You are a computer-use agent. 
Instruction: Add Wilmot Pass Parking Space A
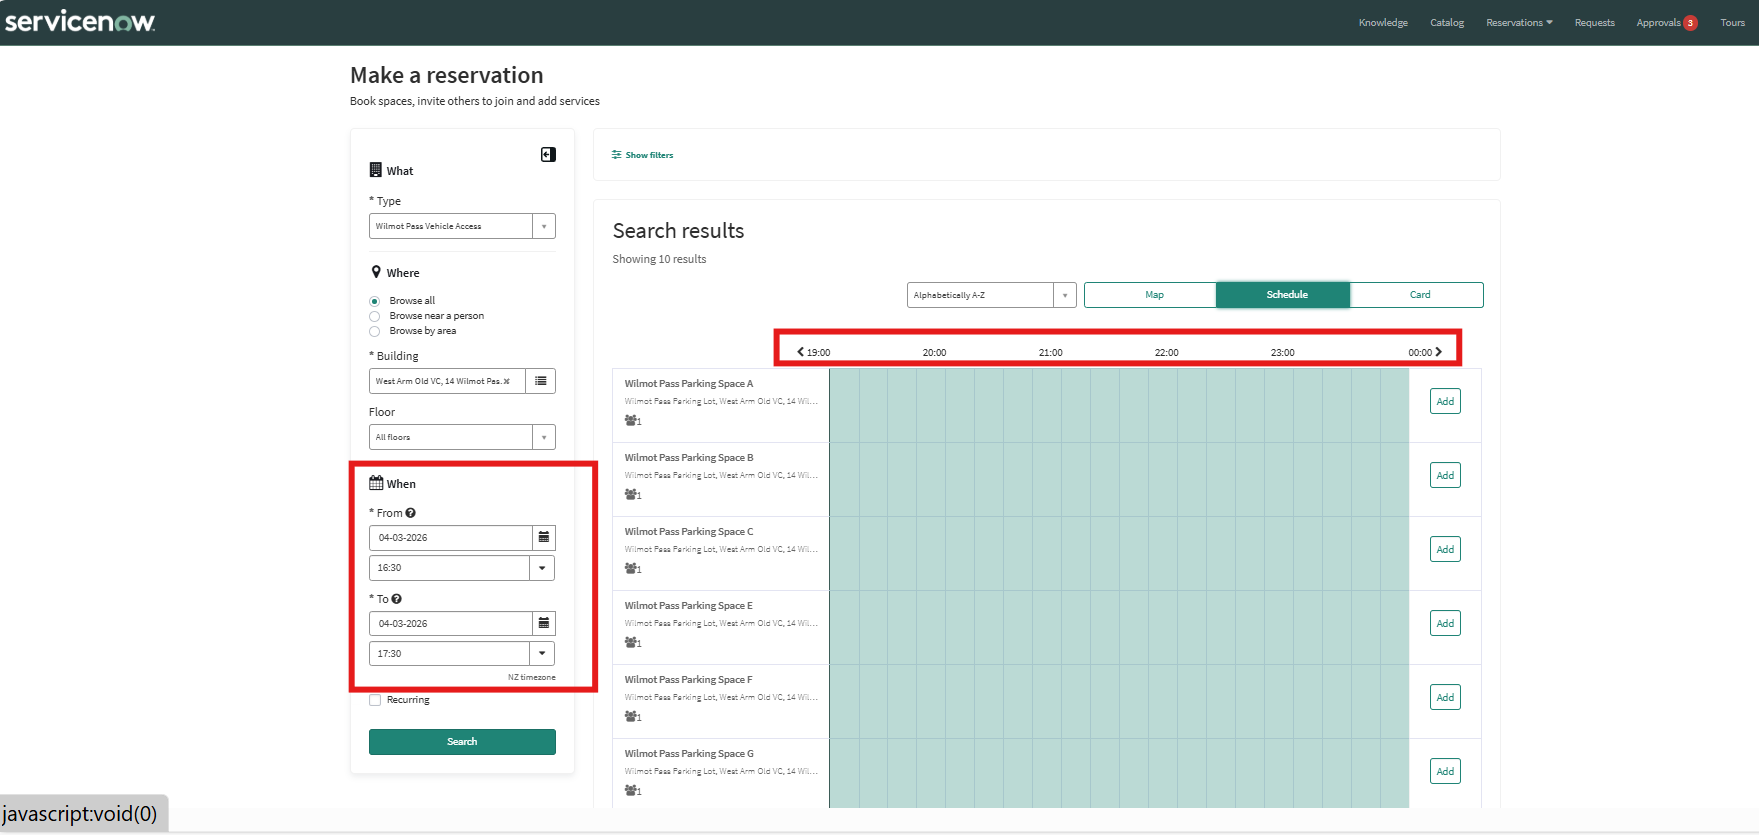coord(1445,401)
